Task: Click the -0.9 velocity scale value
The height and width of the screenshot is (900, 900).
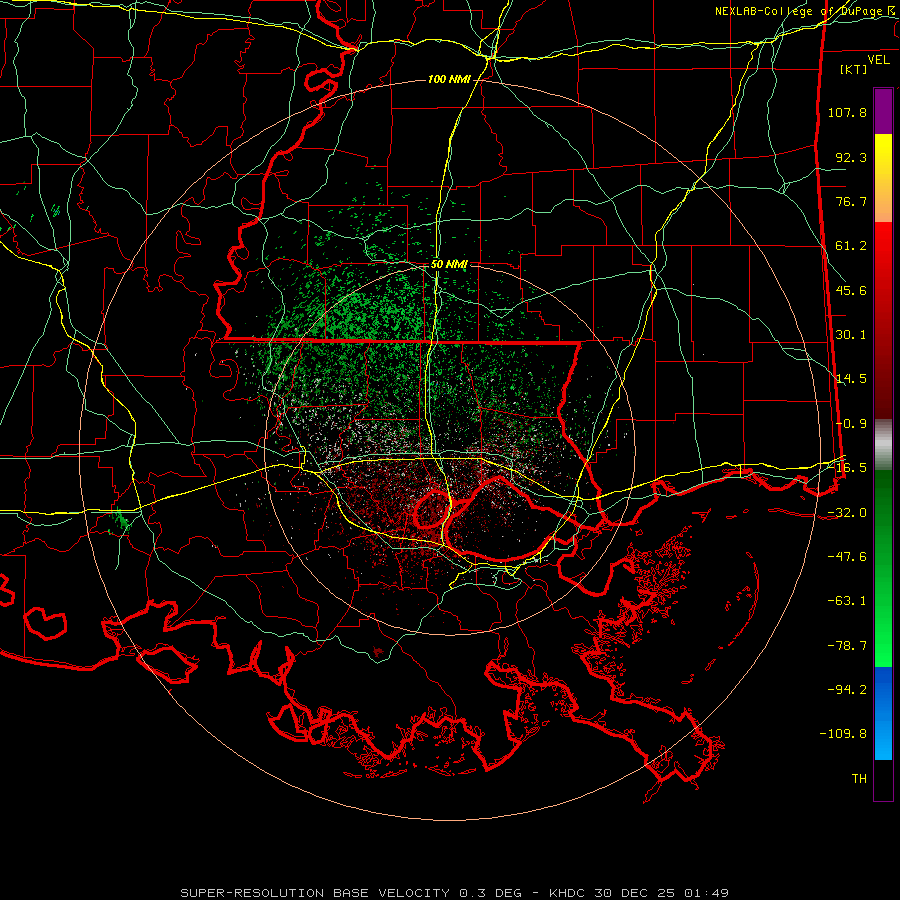Action: click(x=851, y=424)
